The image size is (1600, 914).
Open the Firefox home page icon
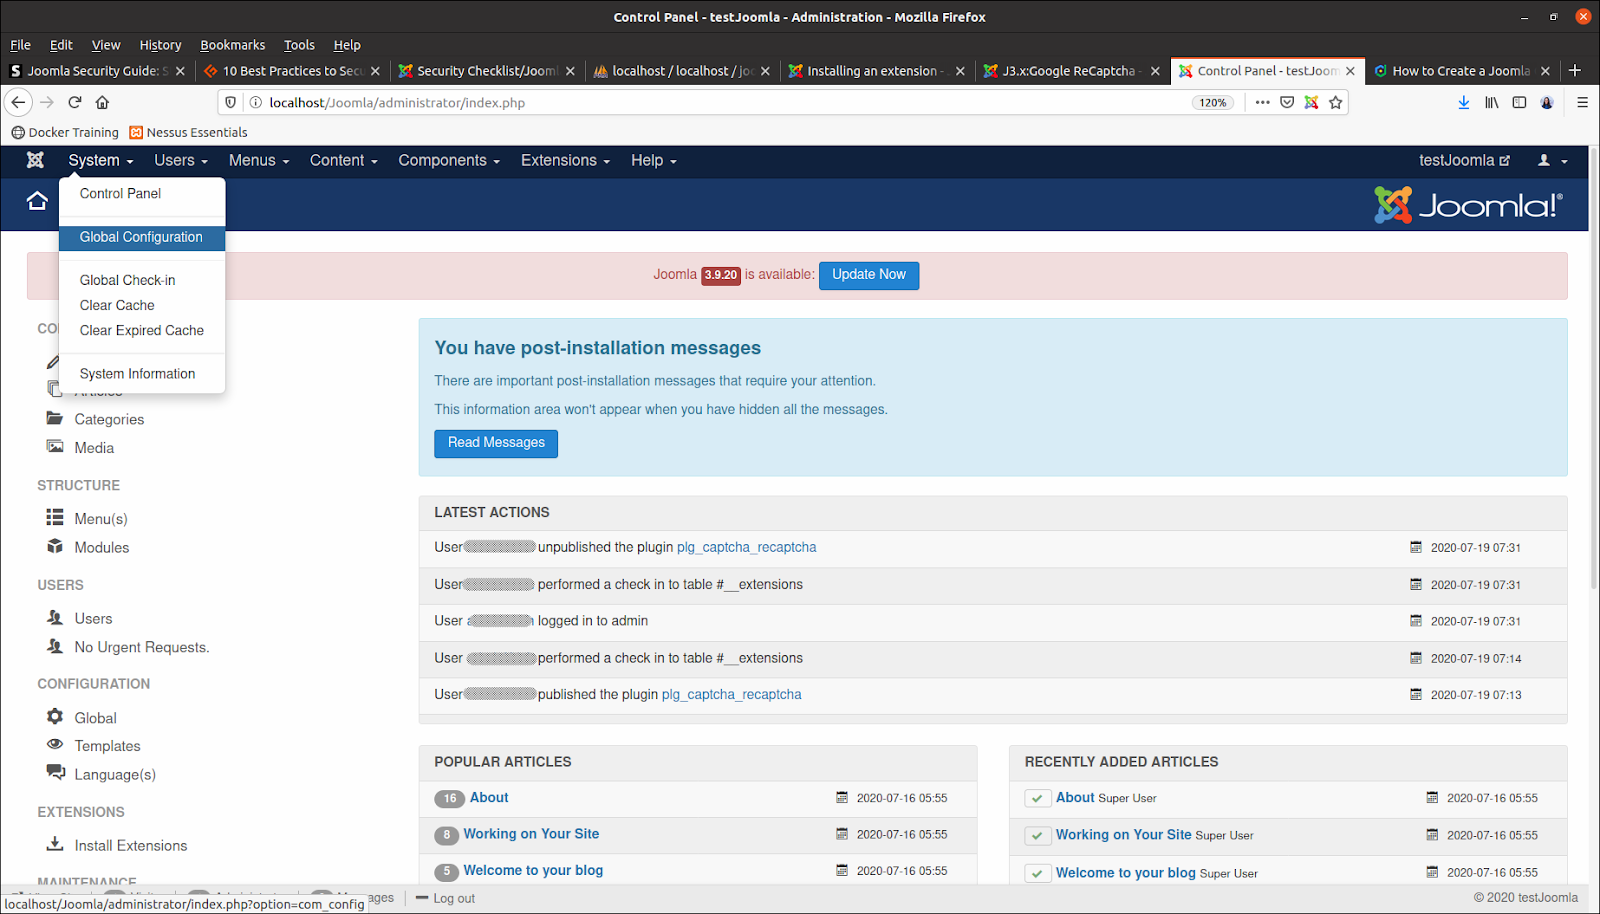tap(102, 102)
